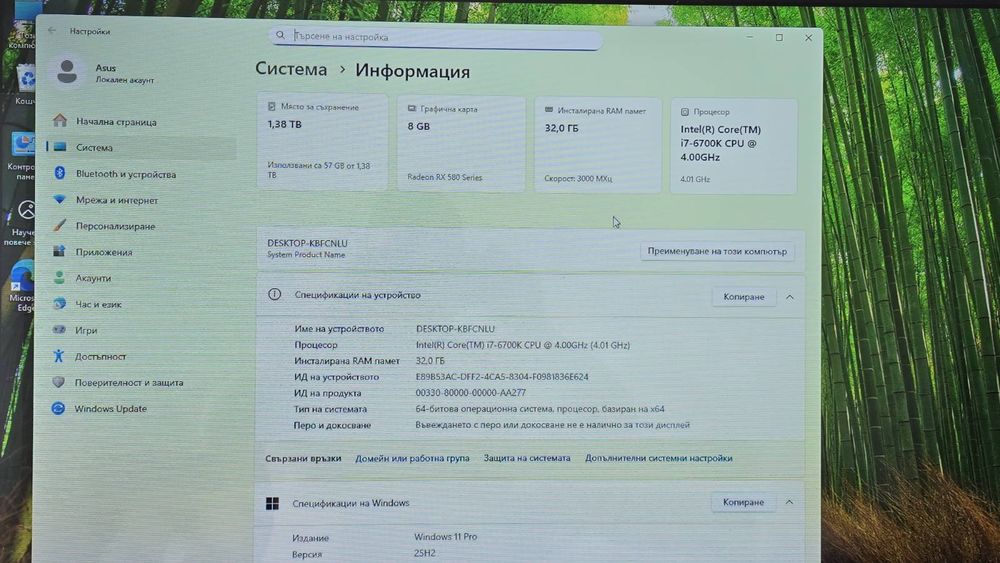Collapse Спецификации на устройство section
The width and height of the screenshot is (1000, 563).
[790, 297]
